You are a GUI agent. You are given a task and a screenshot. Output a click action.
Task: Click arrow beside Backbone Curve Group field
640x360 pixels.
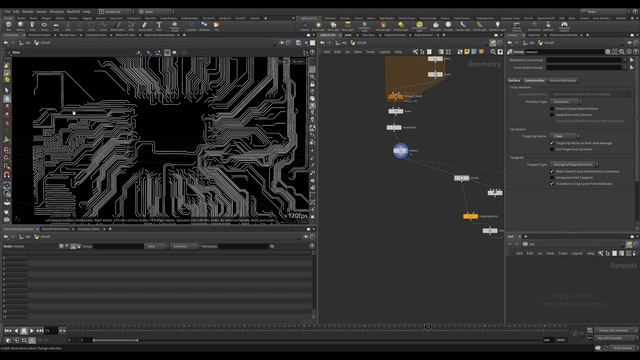pos(631,60)
